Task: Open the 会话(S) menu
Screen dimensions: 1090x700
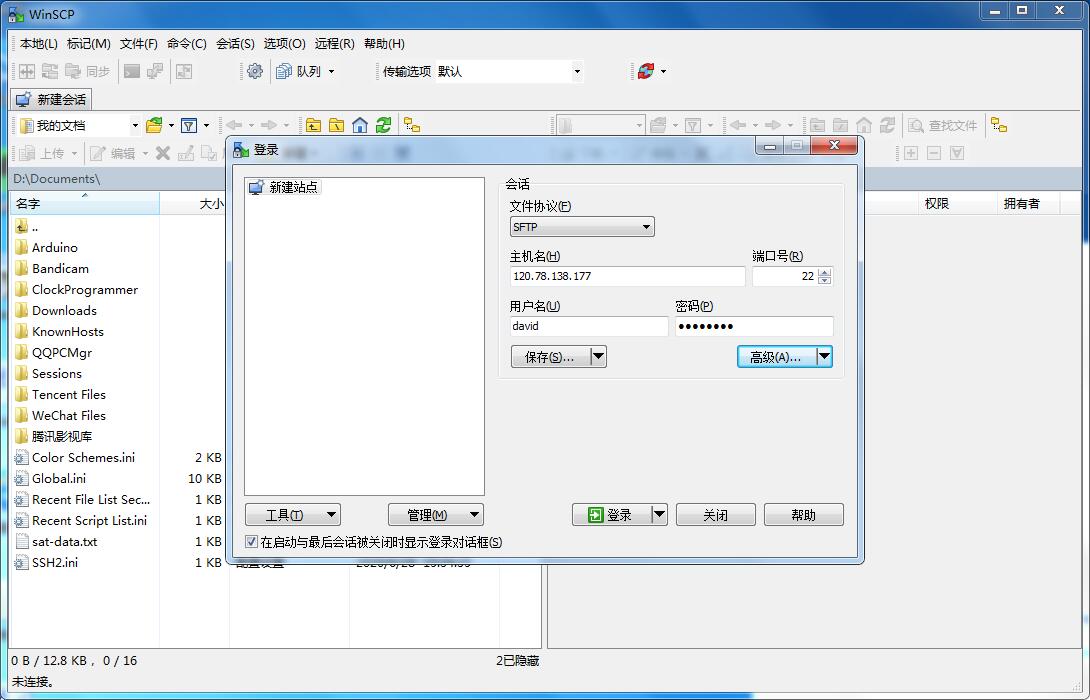Action: tap(235, 43)
